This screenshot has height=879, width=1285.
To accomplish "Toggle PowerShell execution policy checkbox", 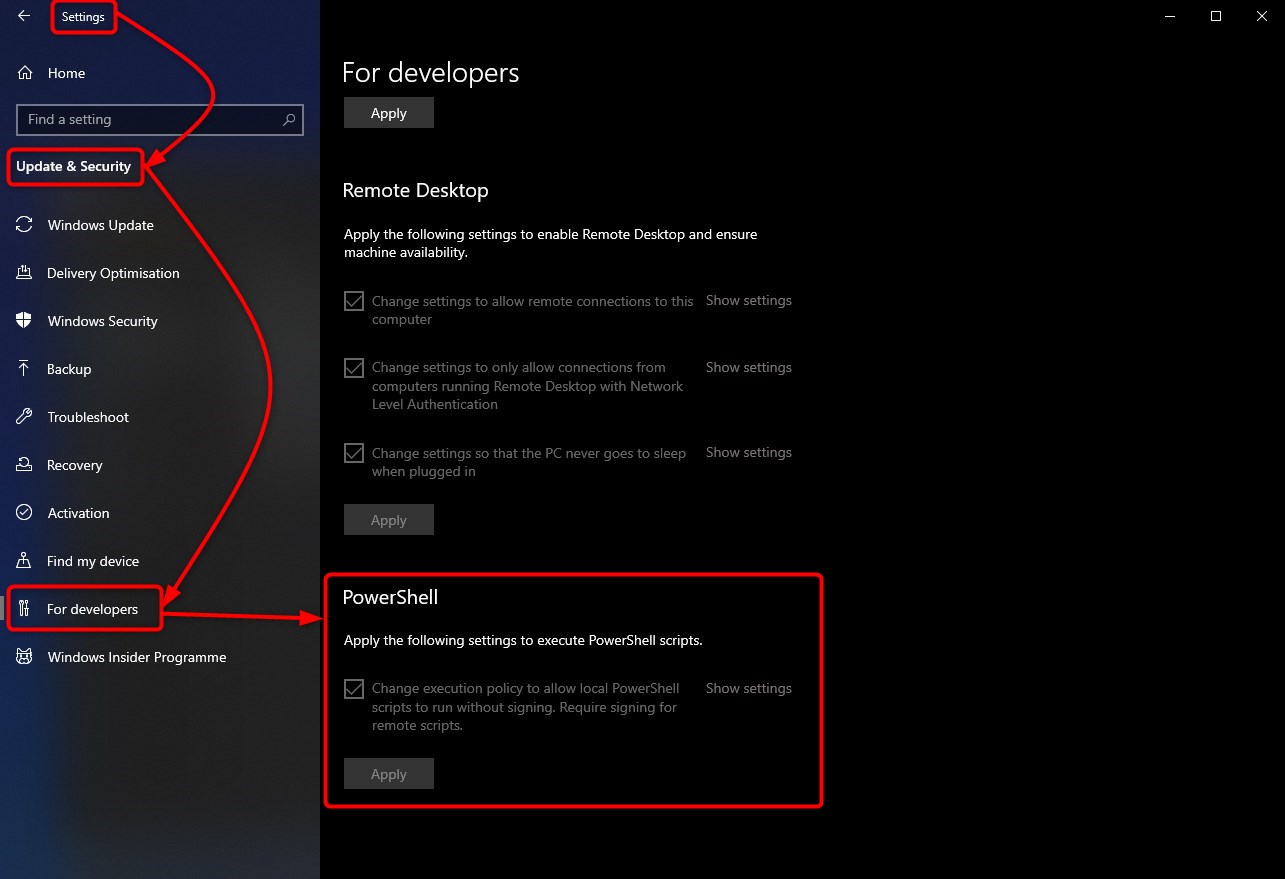I will 354,689.
